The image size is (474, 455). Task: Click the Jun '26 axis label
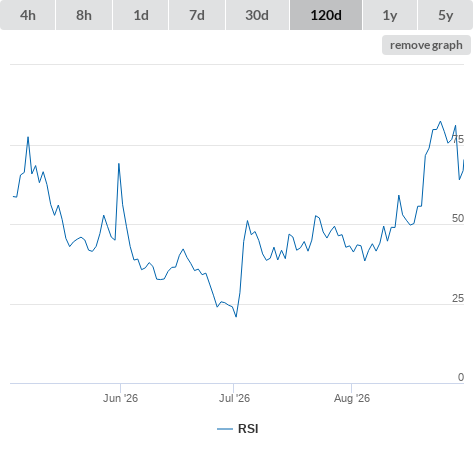click(120, 398)
